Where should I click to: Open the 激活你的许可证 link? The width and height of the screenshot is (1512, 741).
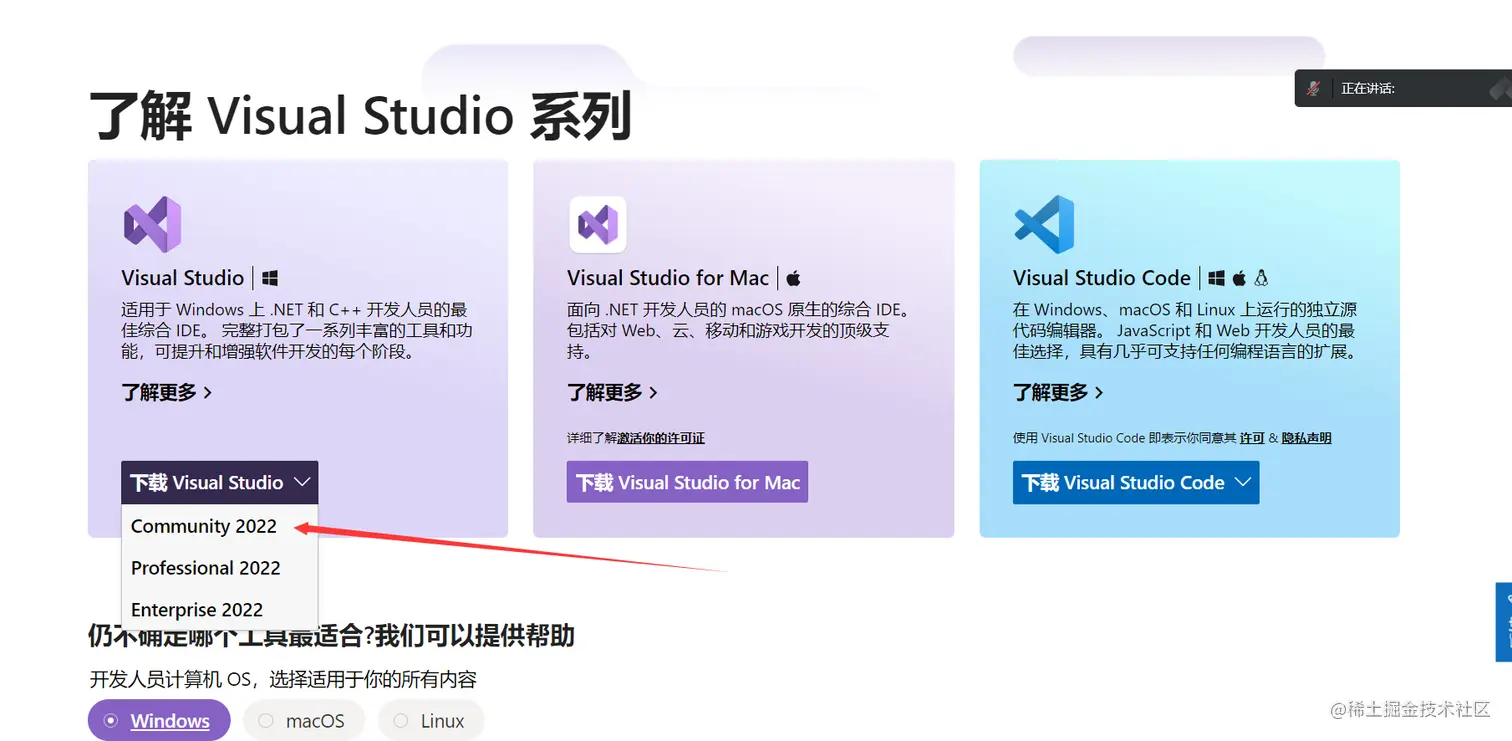pyautogui.click(x=661, y=438)
